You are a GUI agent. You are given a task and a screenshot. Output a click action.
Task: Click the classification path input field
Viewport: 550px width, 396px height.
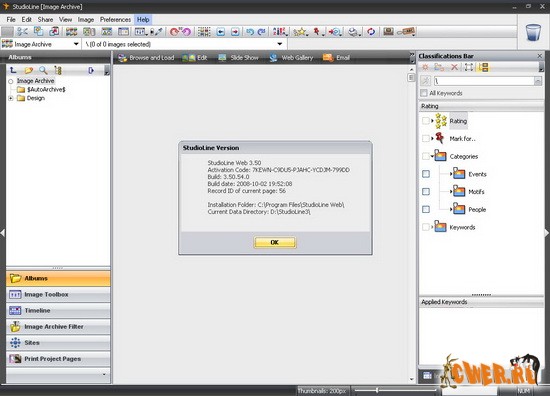click(484, 81)
